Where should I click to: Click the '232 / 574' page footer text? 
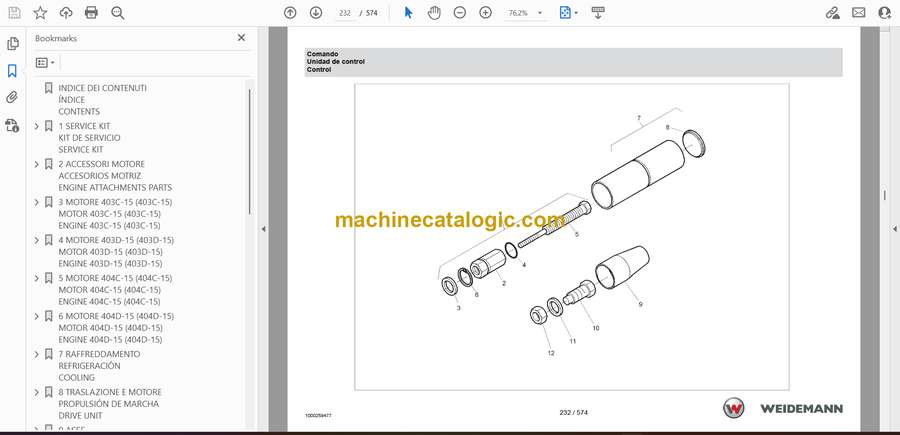(573, 413)
